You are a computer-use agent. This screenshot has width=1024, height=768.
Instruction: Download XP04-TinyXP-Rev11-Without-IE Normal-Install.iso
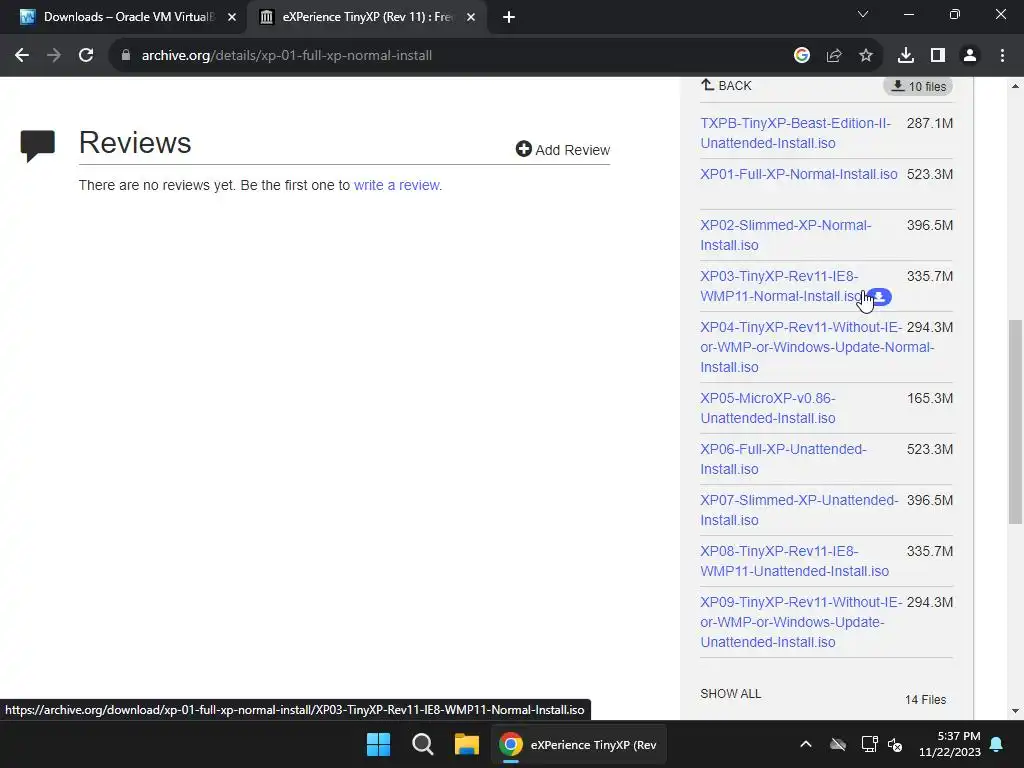(817, 347)
